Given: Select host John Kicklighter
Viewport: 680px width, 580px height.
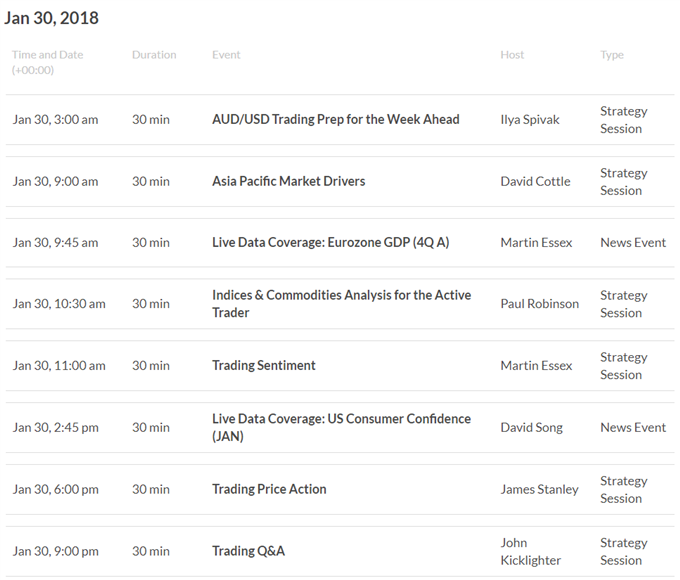Looking at the screenshot, I should pyautogui.click(x=530, y=551).
